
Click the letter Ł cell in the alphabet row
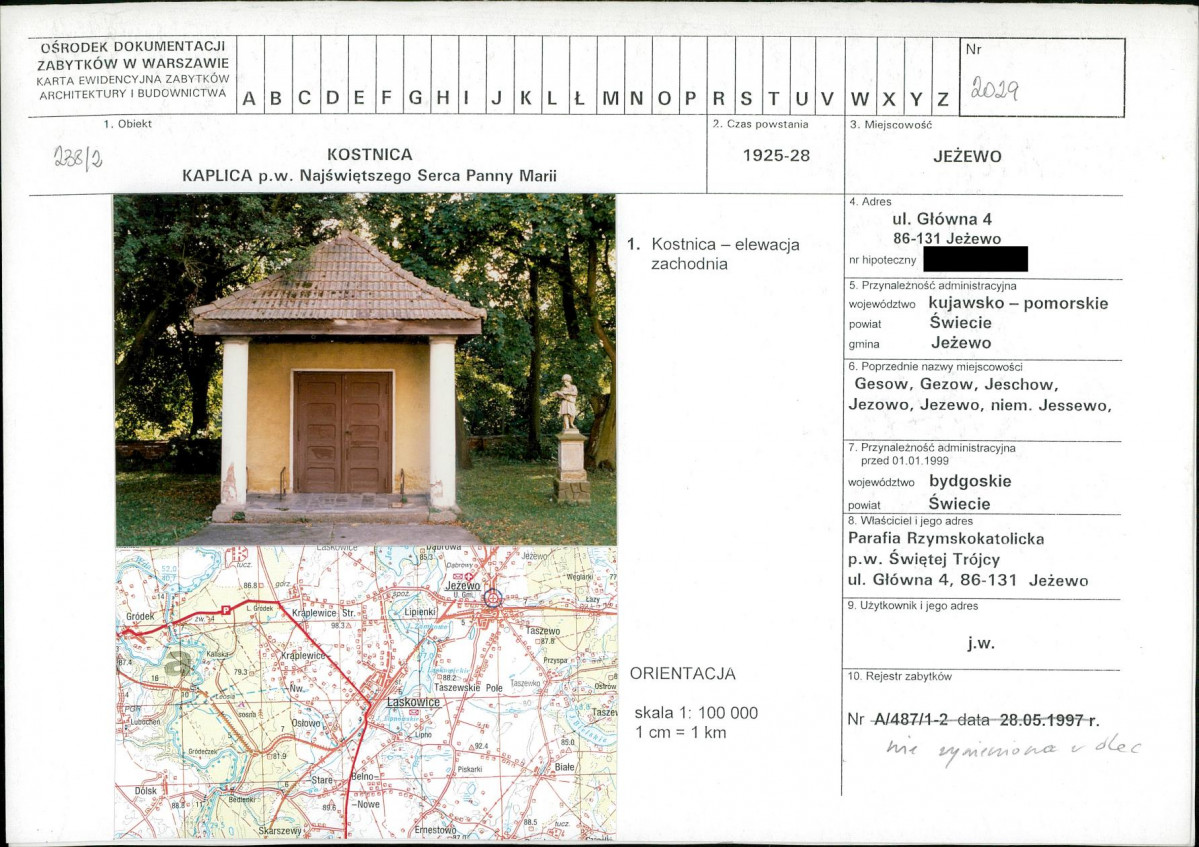point(582,76)
